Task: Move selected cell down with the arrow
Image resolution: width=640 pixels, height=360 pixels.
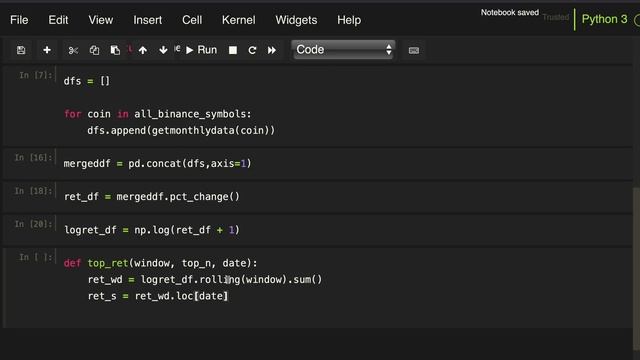Action: tap(163, 50)
